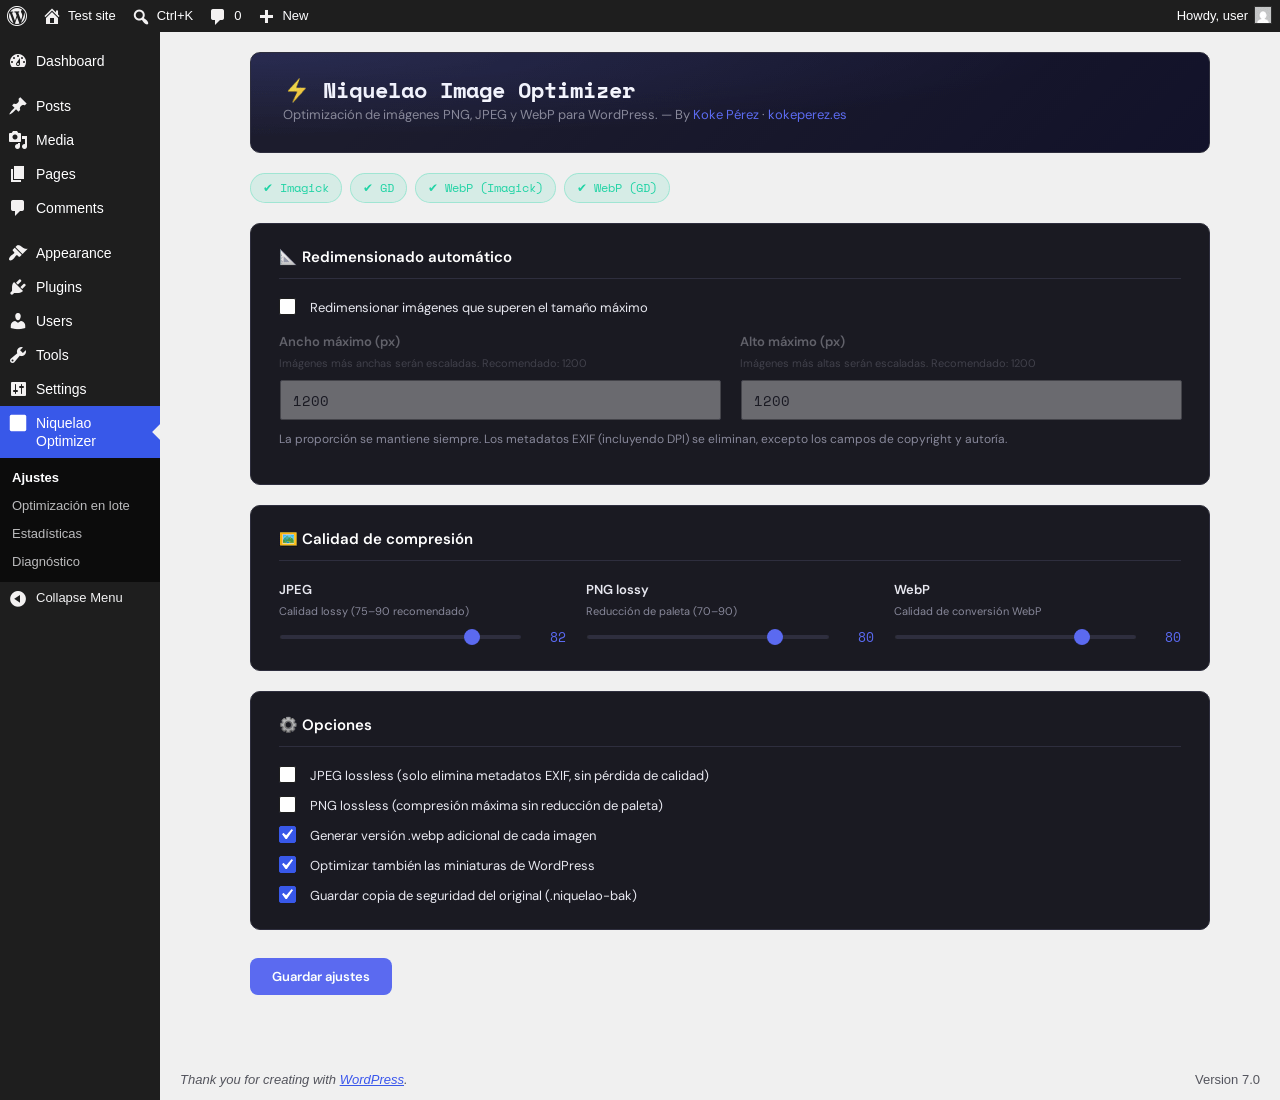Open the Posts menu
Screen dimensions: 1280x1100
[x=80, y=106]
